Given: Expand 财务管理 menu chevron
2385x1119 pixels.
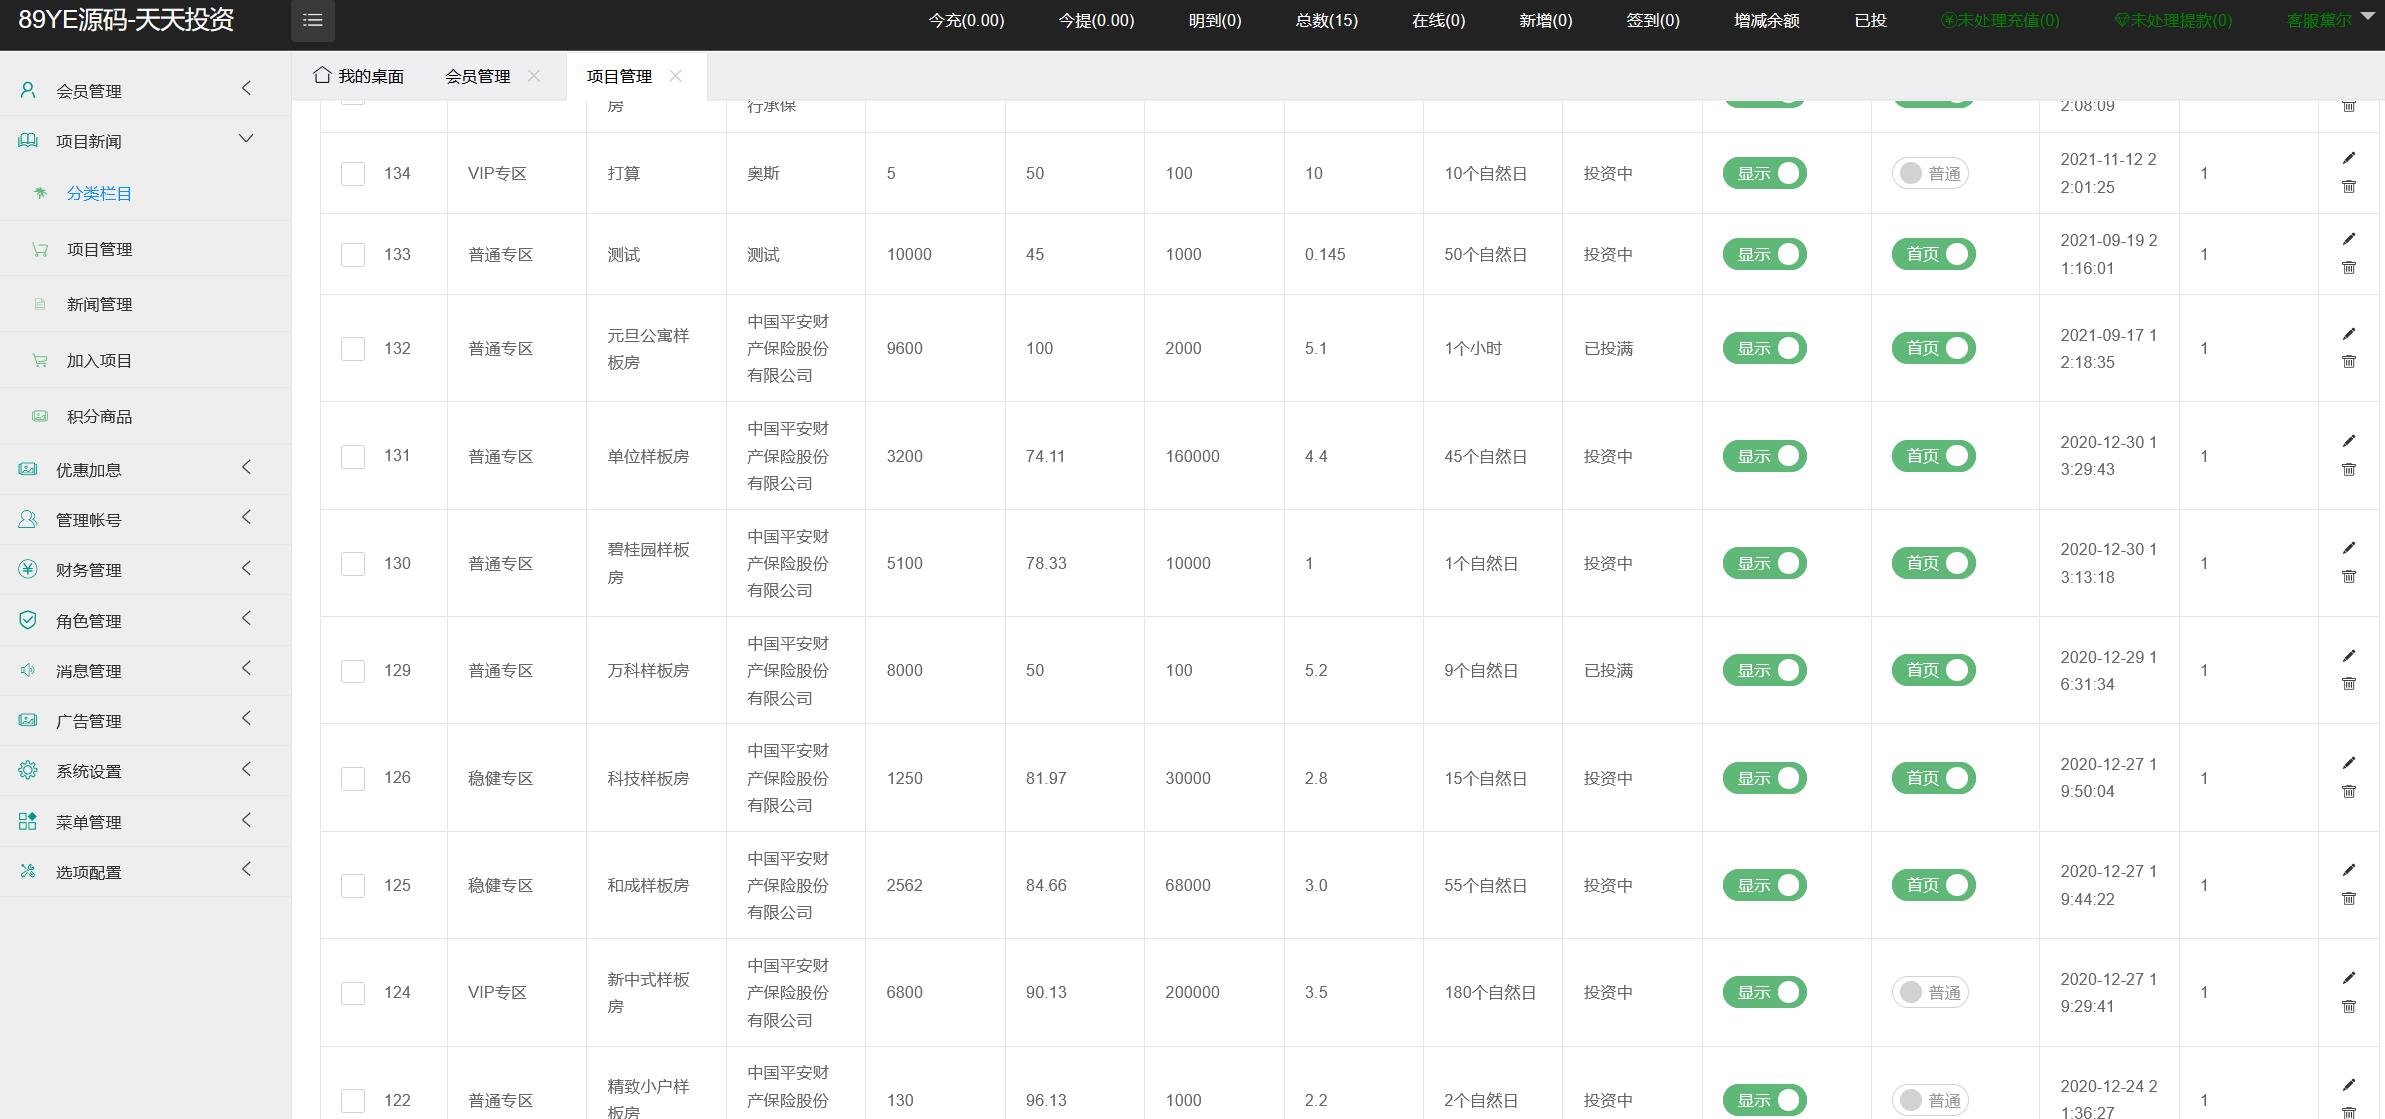Looking at the screenshot, I should tap(246, 568).
